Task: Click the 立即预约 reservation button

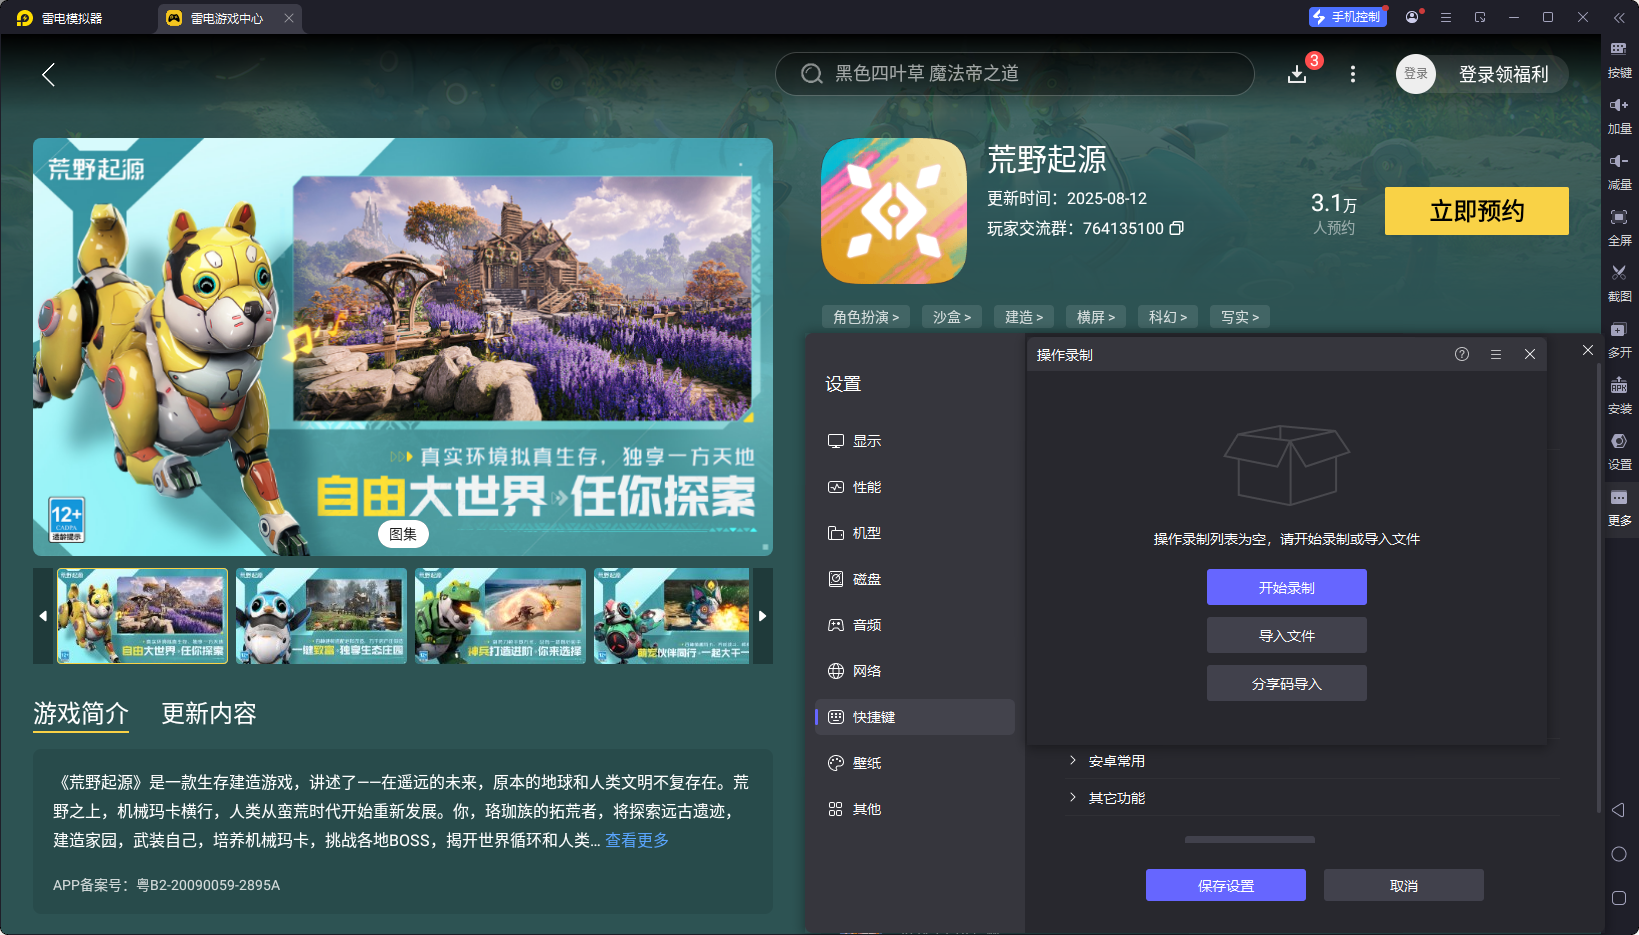Action: coord(1476,211)
